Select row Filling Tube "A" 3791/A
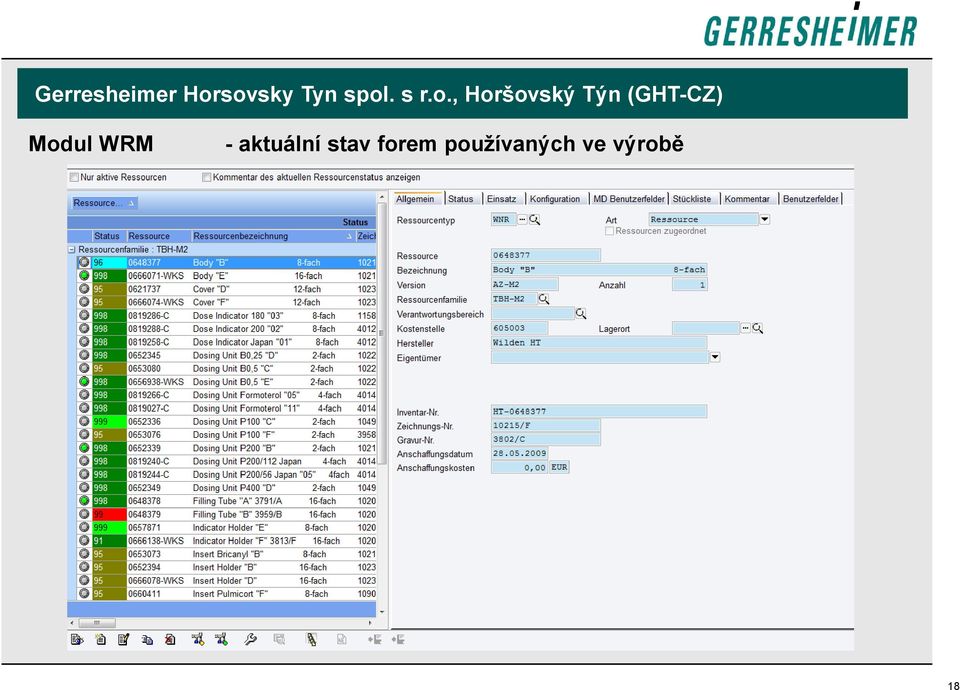 tap(227, 501)
